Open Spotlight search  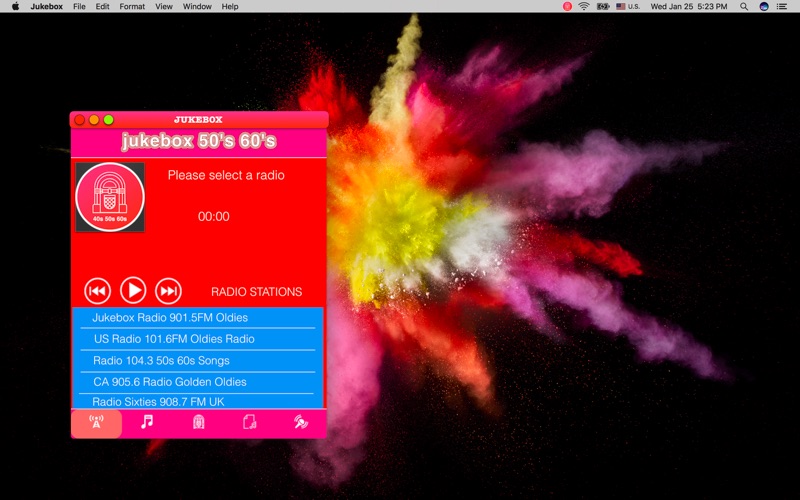click(744, 7)
